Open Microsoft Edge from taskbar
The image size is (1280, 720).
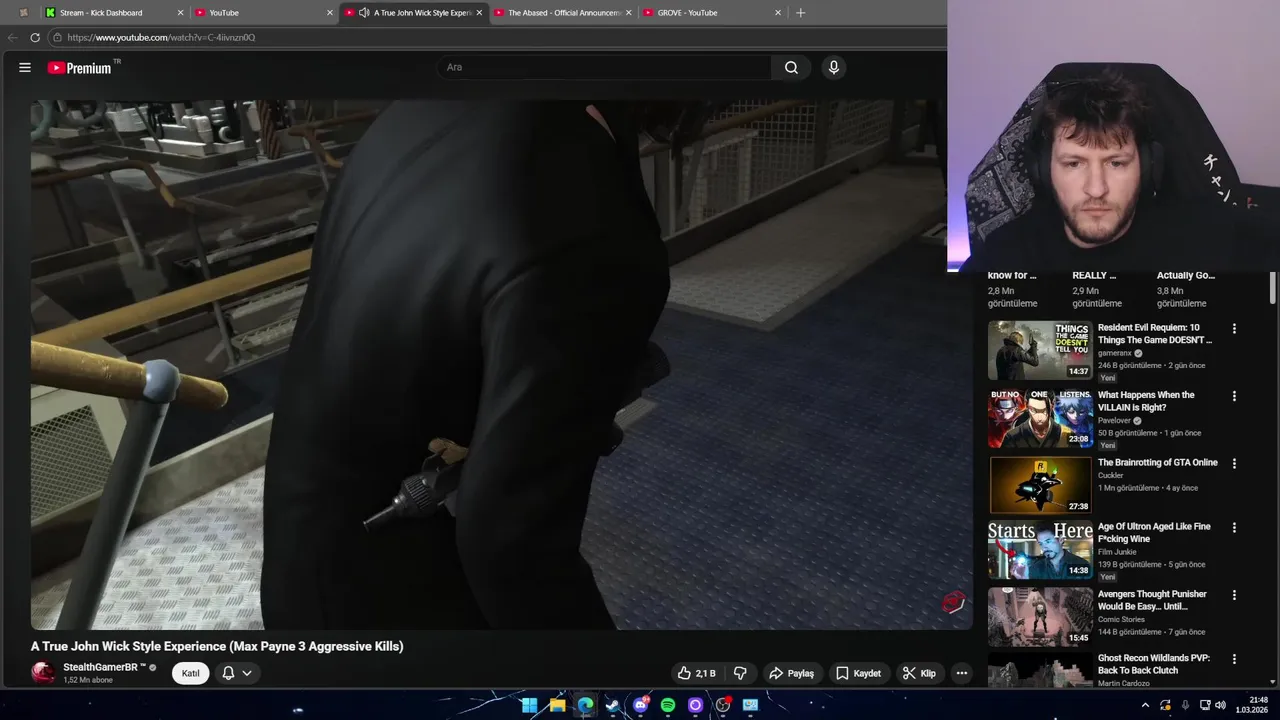coord(585,705)
